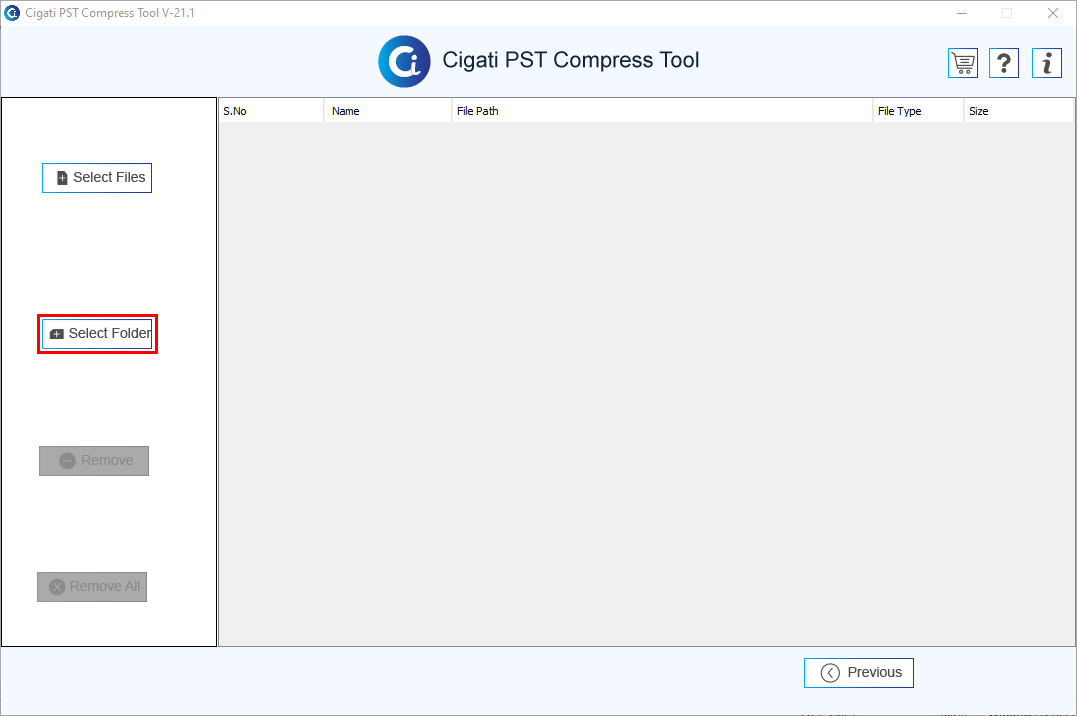Click the Size column header

pos(1019,111)
